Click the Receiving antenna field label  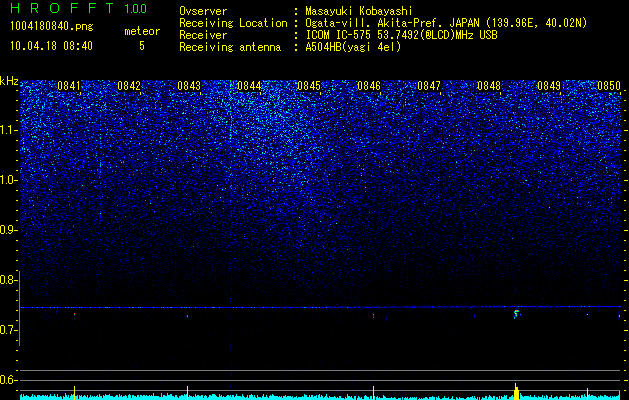pos(230,47)
